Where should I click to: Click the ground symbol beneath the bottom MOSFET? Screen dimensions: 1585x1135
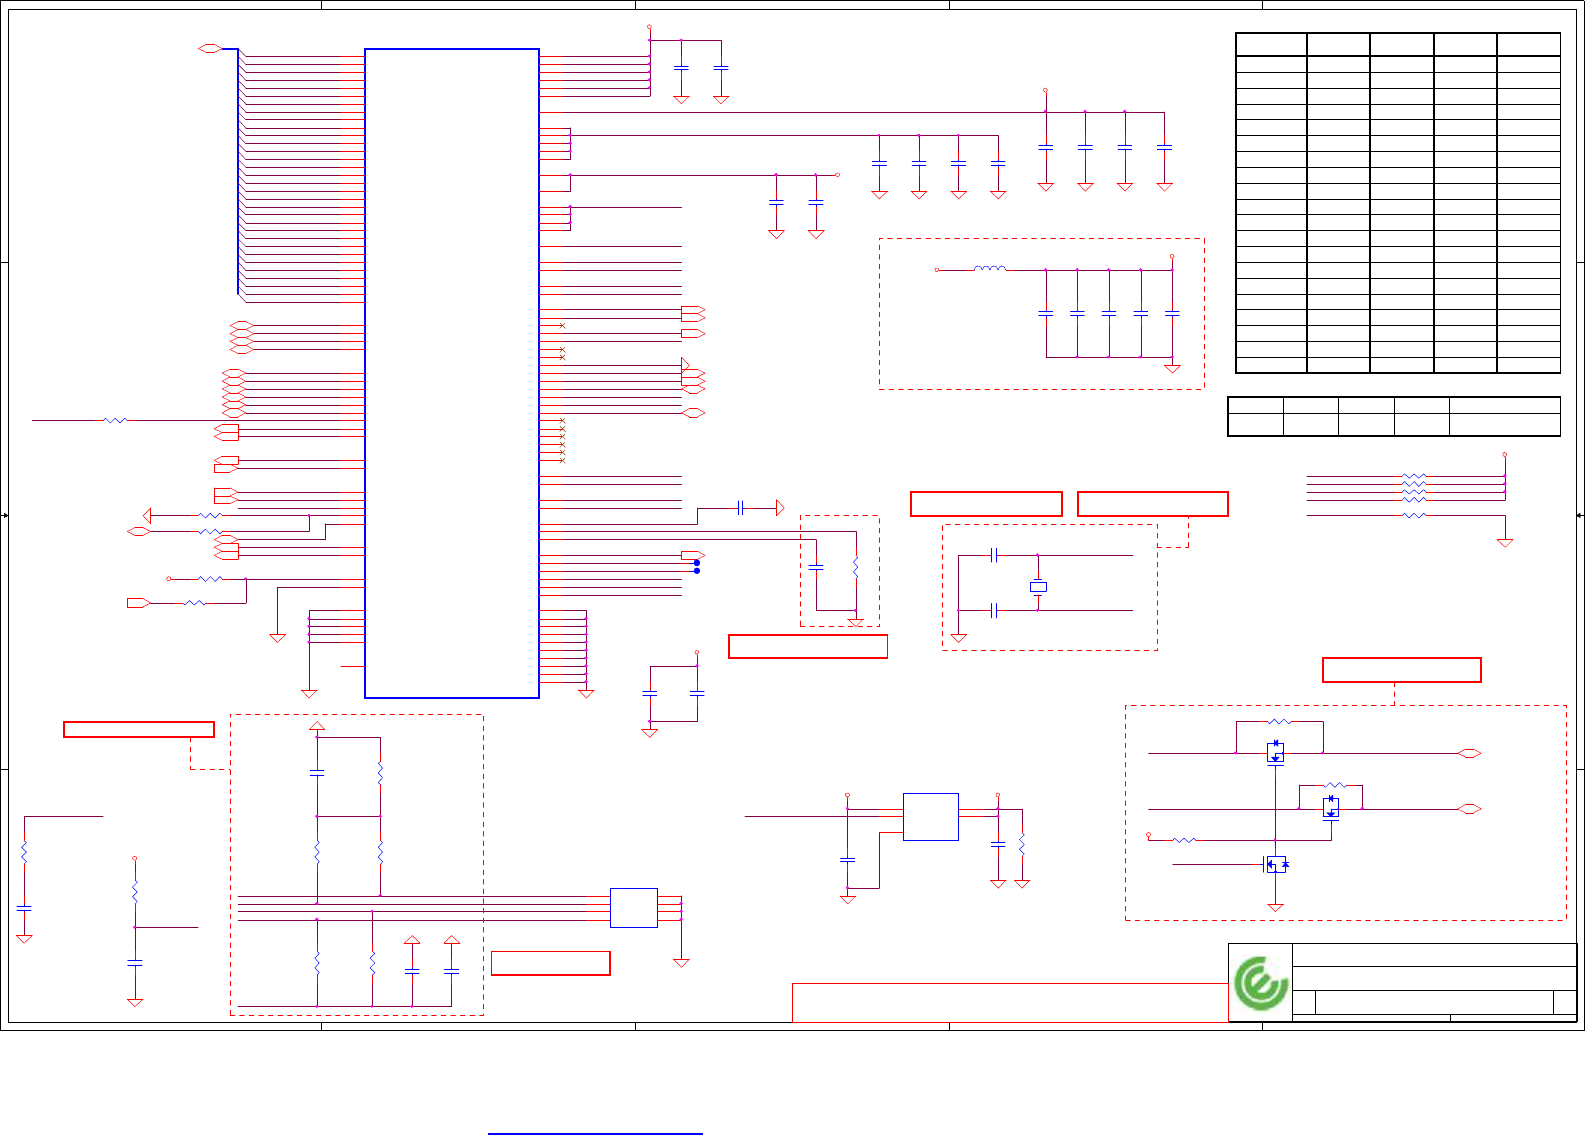(1275, 907)
